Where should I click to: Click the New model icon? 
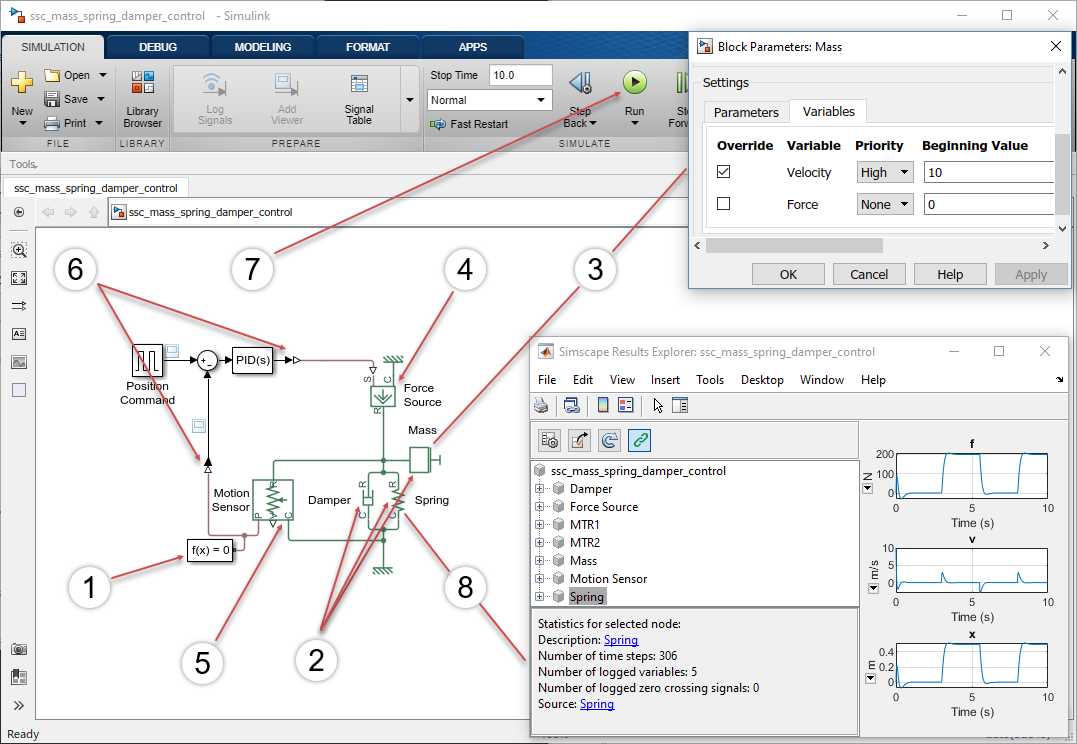point(22,83)
